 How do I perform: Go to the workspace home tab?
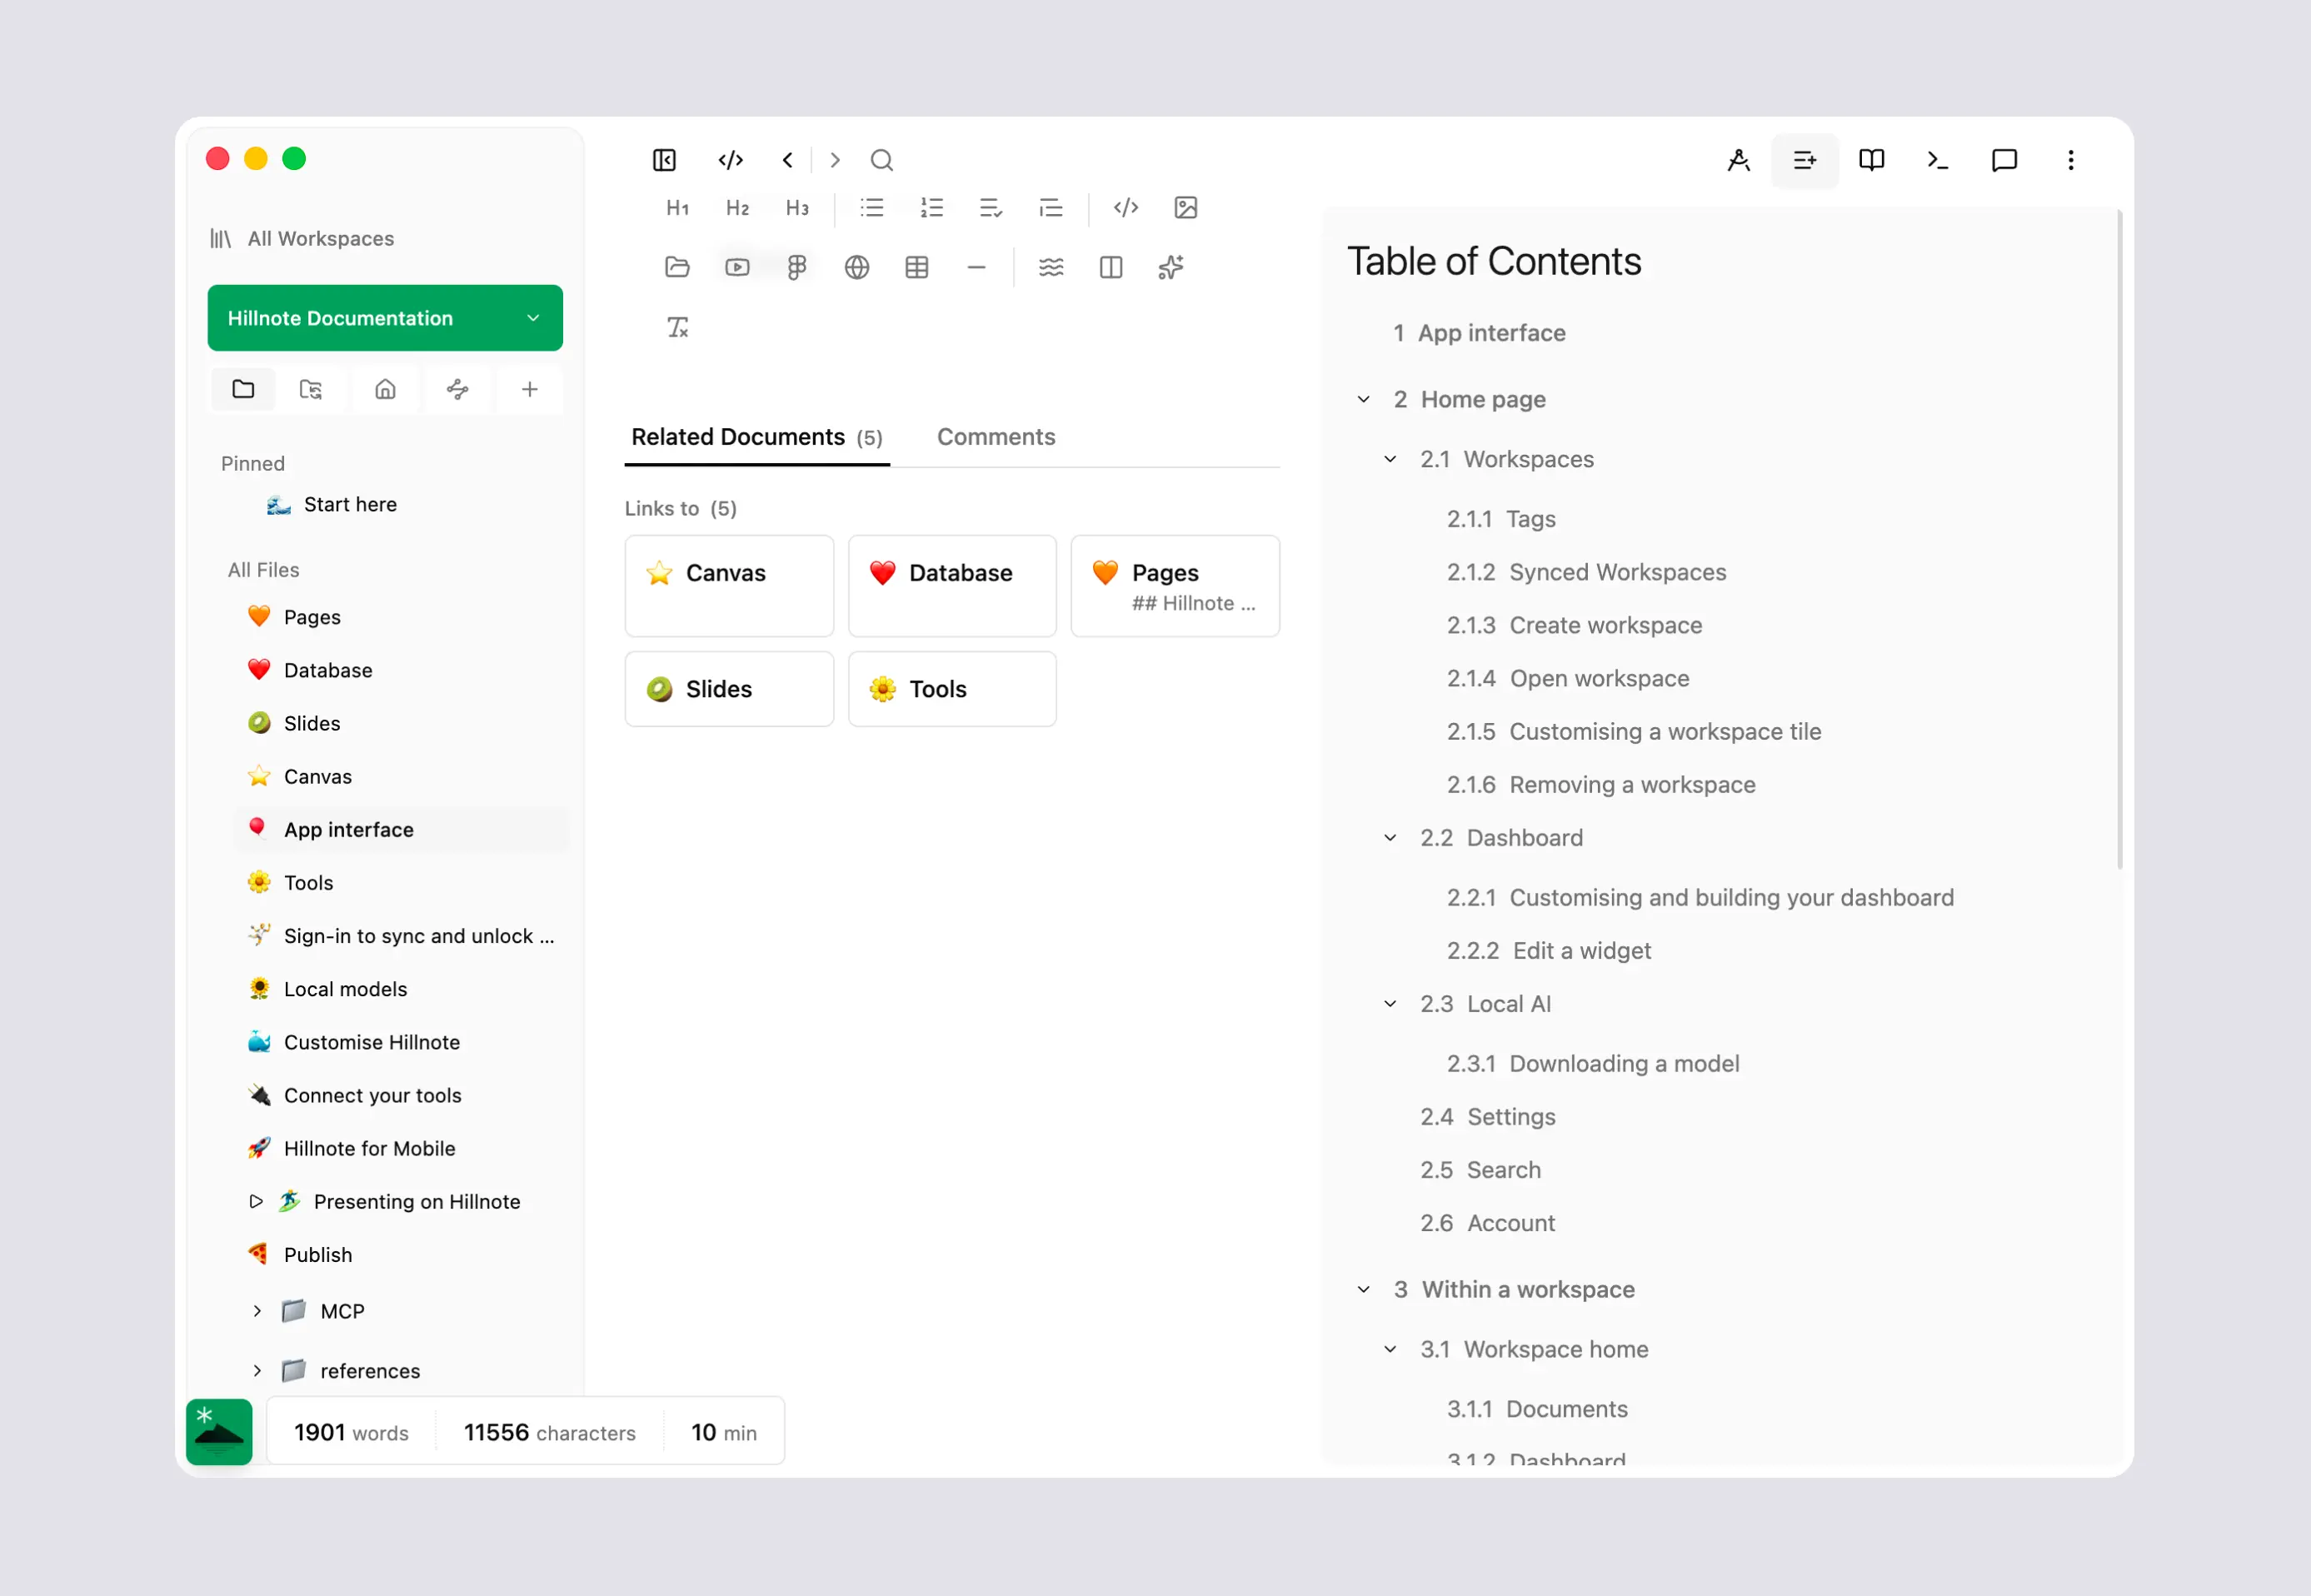click(x=385, y=389)
